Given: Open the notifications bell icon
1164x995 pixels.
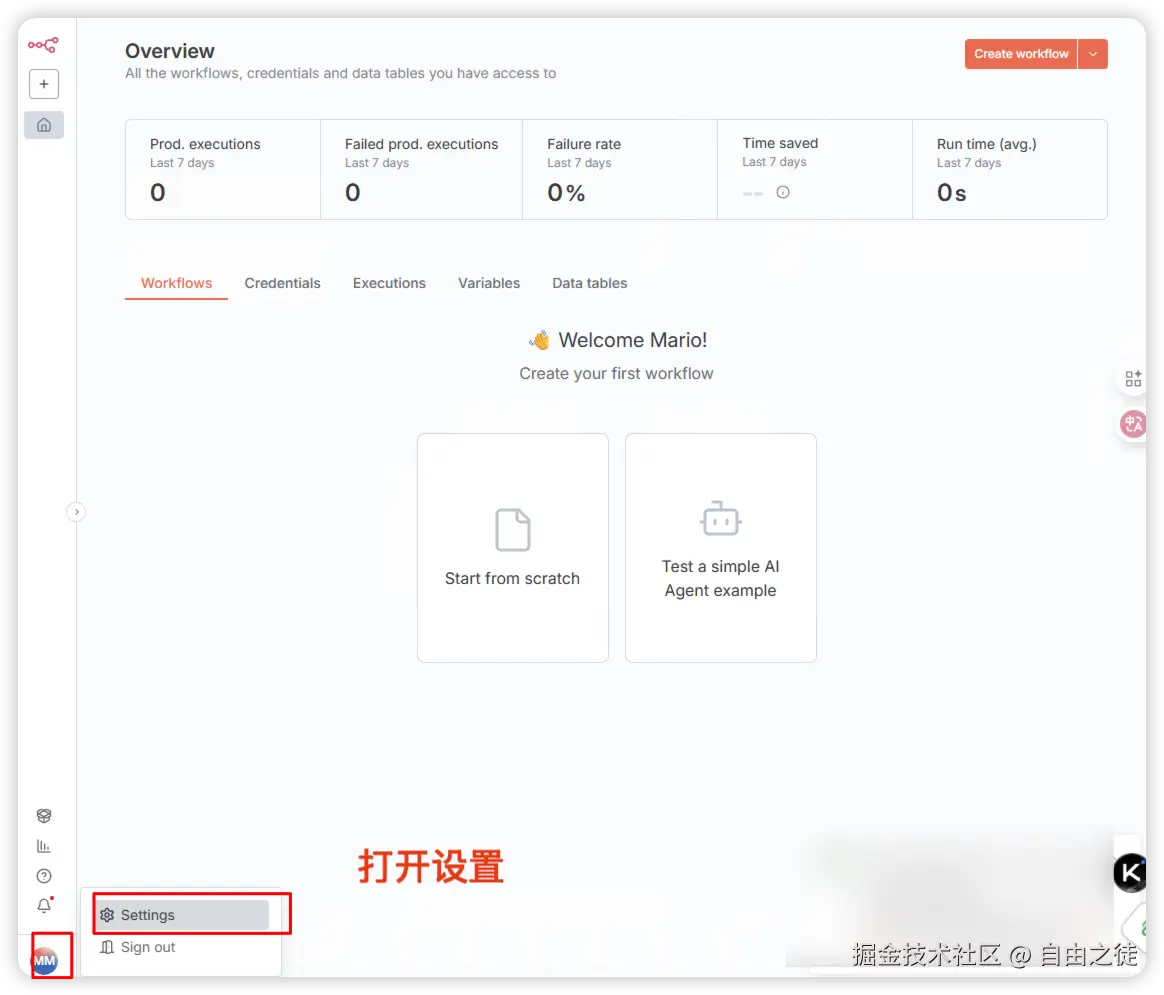Looking at the screenshot, I should point(45,906).
